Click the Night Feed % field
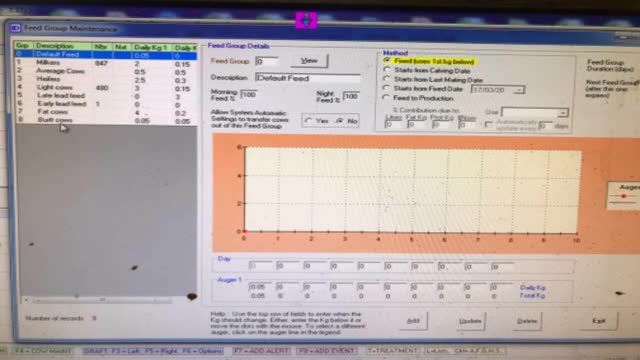 [x=351, y=96]
